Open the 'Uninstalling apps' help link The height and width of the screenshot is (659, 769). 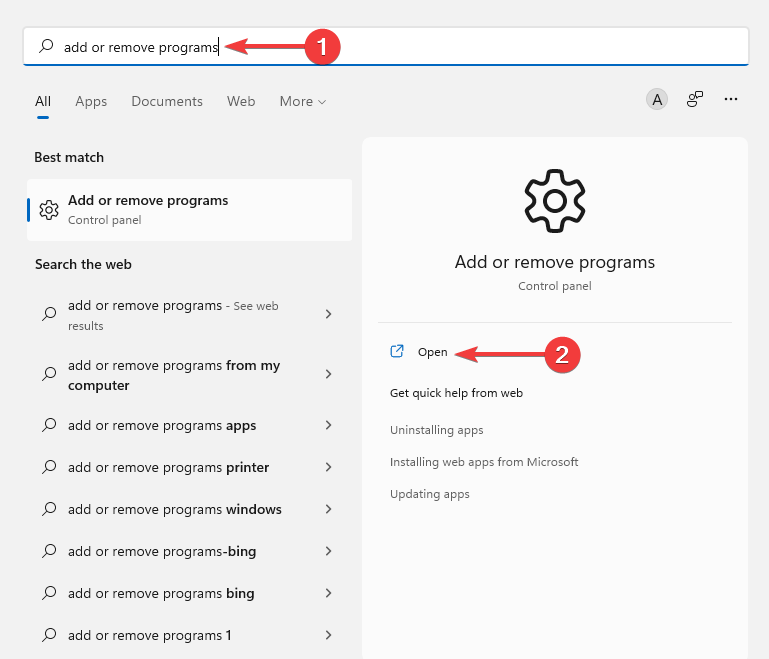coord(436,430)
